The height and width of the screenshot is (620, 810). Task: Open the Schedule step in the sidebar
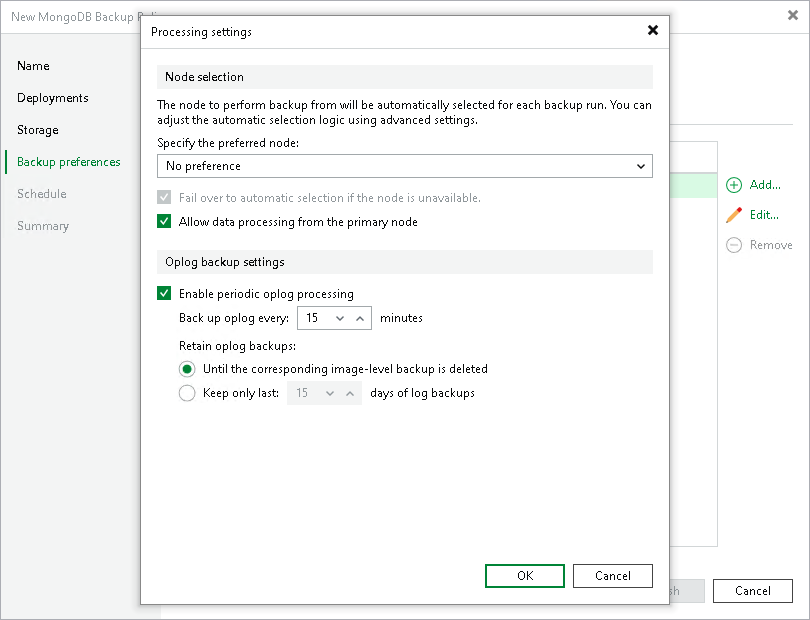(42, 194)
